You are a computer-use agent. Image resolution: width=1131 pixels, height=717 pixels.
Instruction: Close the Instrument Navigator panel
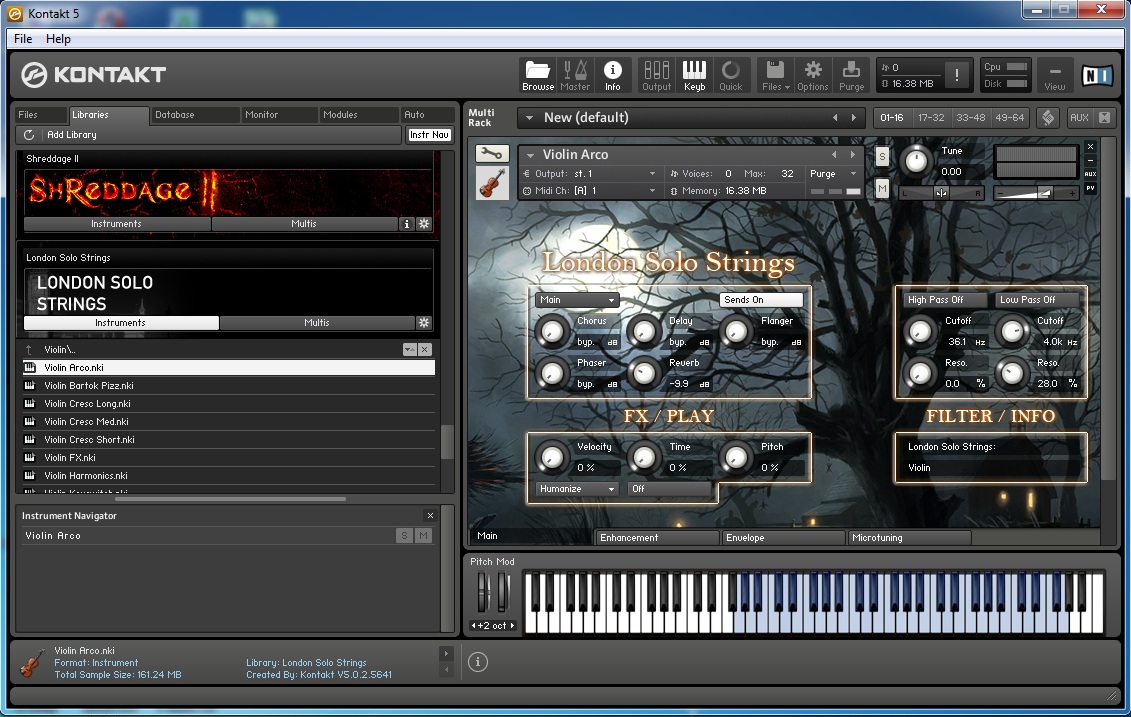431,516
